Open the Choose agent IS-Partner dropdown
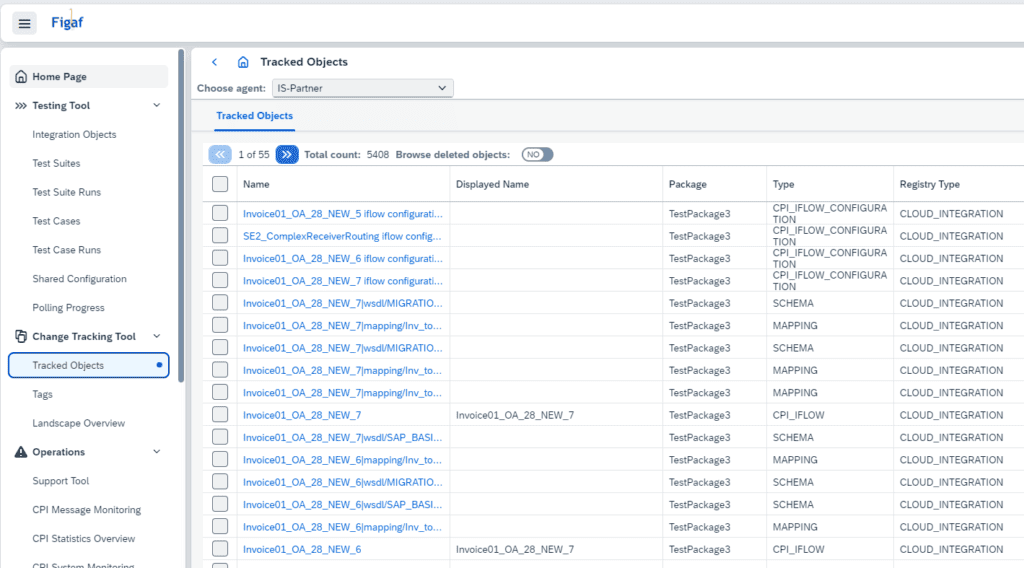The image size is (1024, 568). click(x=362, y=88)
